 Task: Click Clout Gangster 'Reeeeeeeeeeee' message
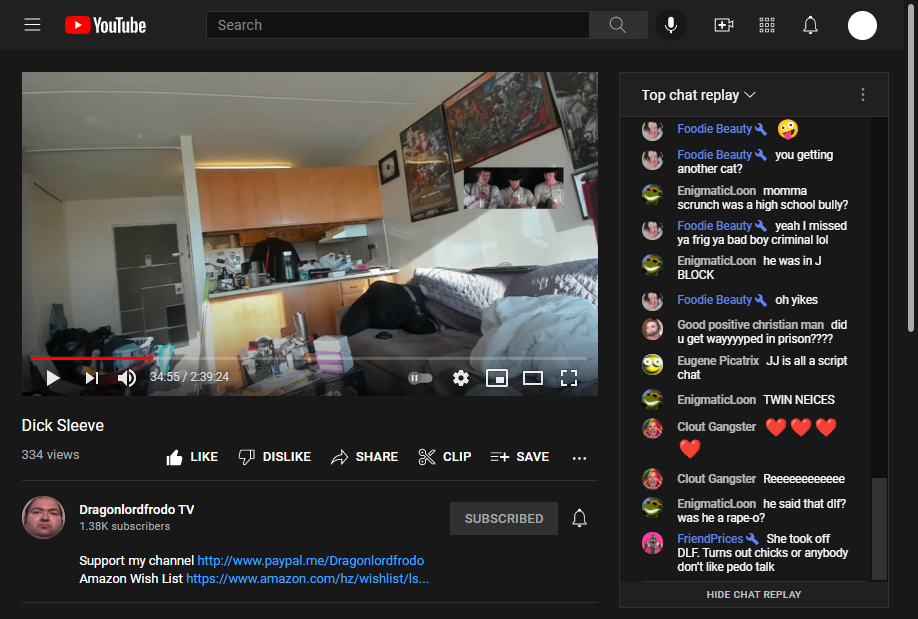pyautogui.click(x=804, y=479)
